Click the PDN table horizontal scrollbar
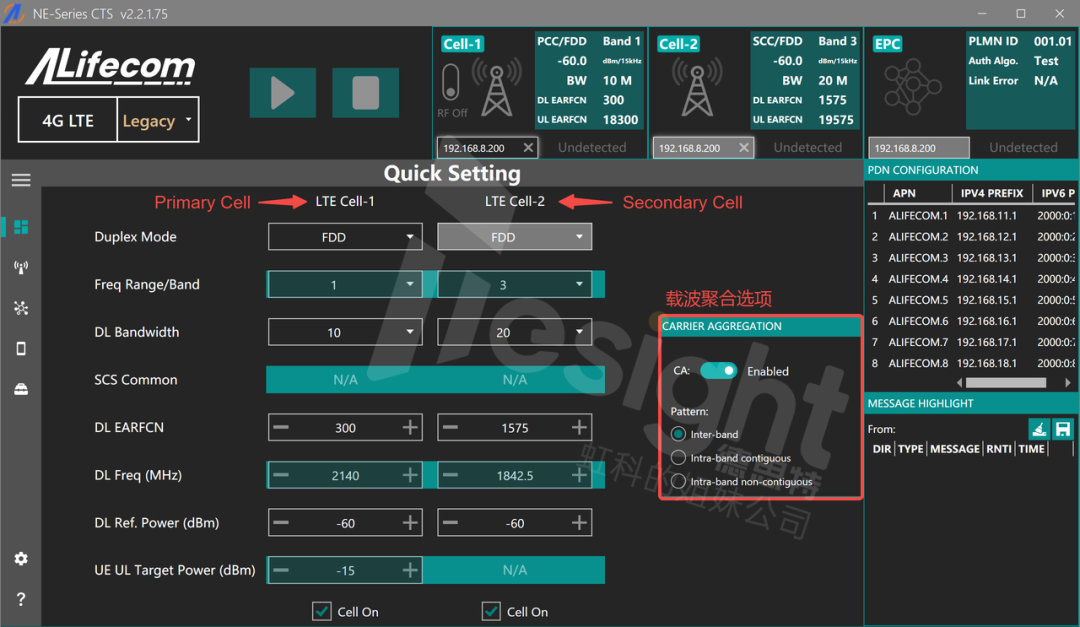 pos(1006,382)
